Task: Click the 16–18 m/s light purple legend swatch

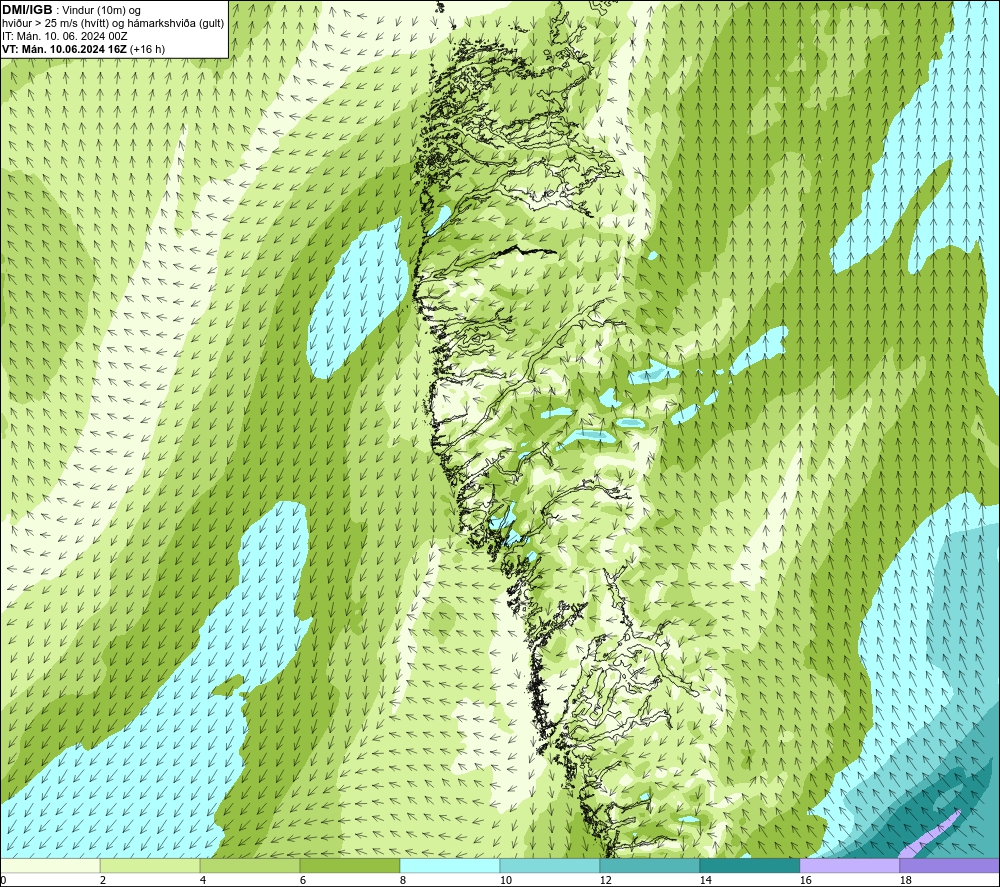Action: [x=849, y=865]
